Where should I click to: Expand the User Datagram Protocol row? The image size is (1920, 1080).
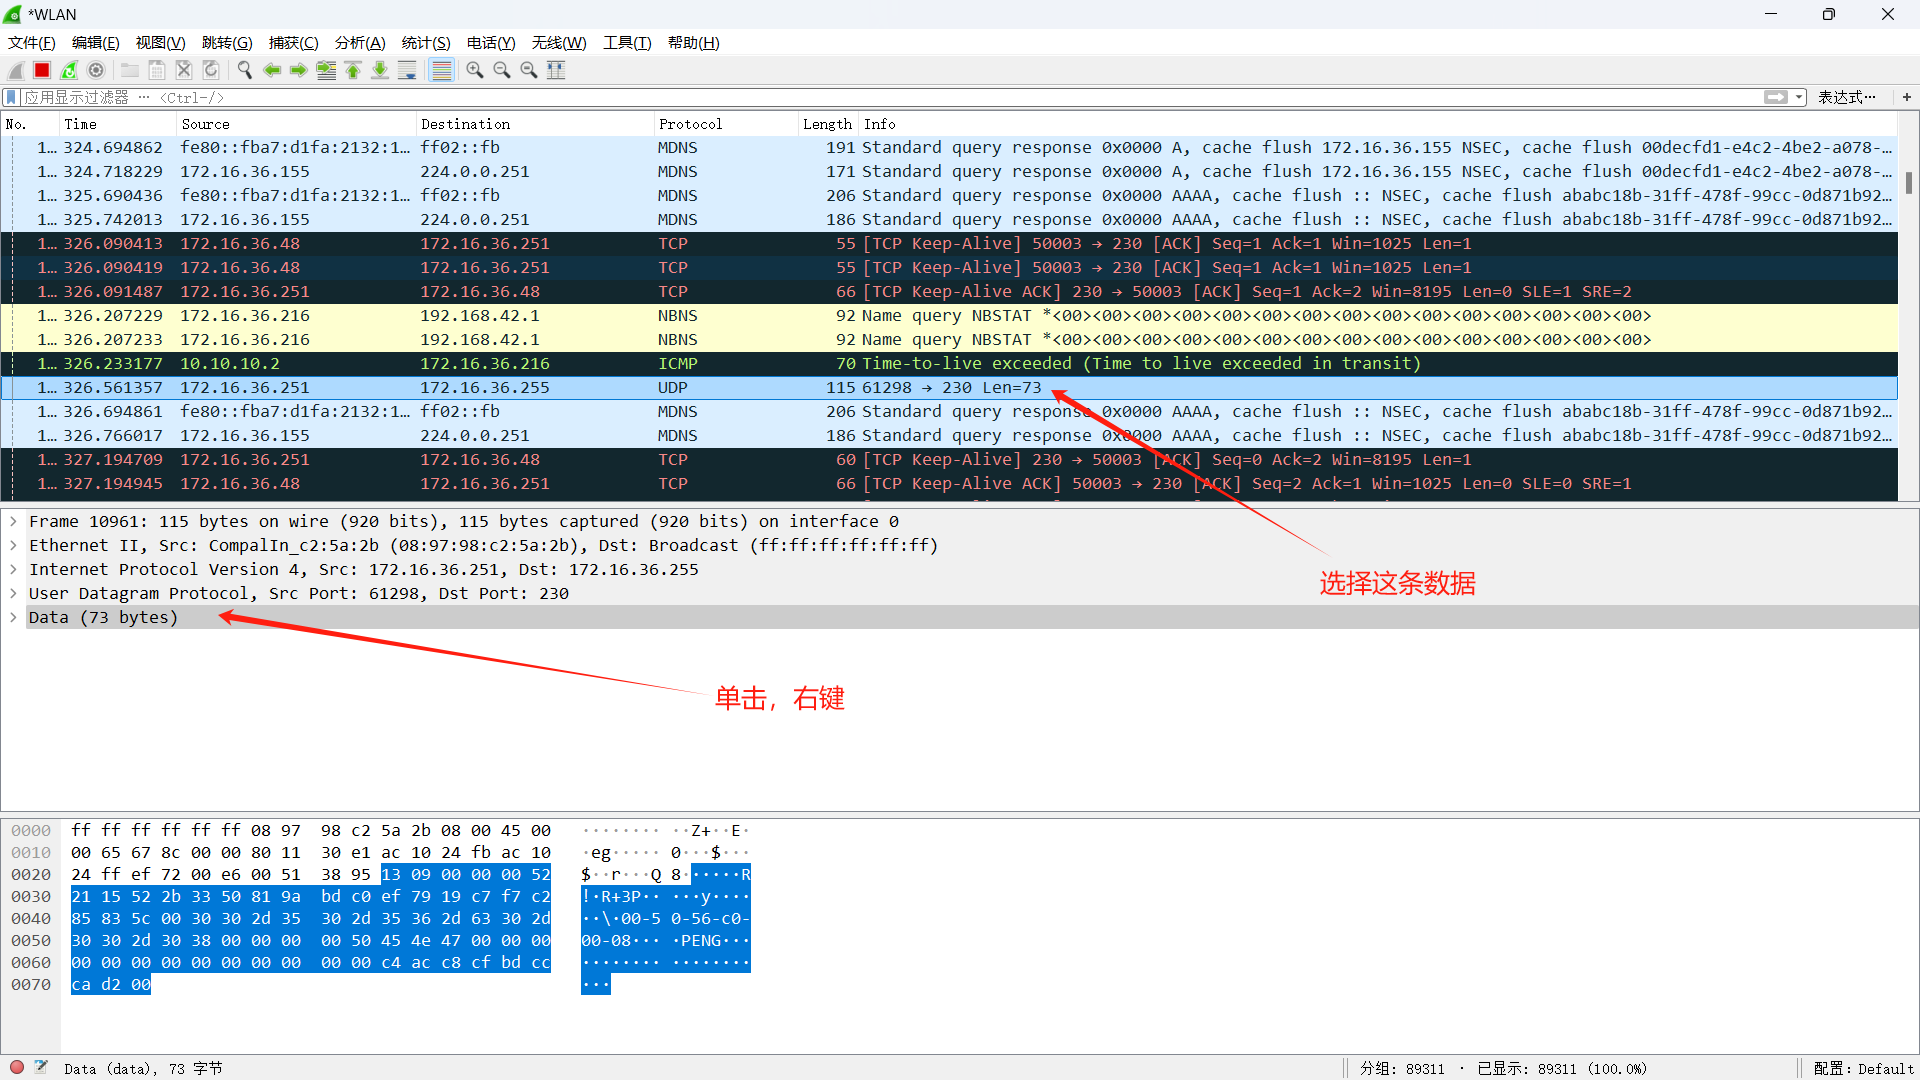point(13,593)
